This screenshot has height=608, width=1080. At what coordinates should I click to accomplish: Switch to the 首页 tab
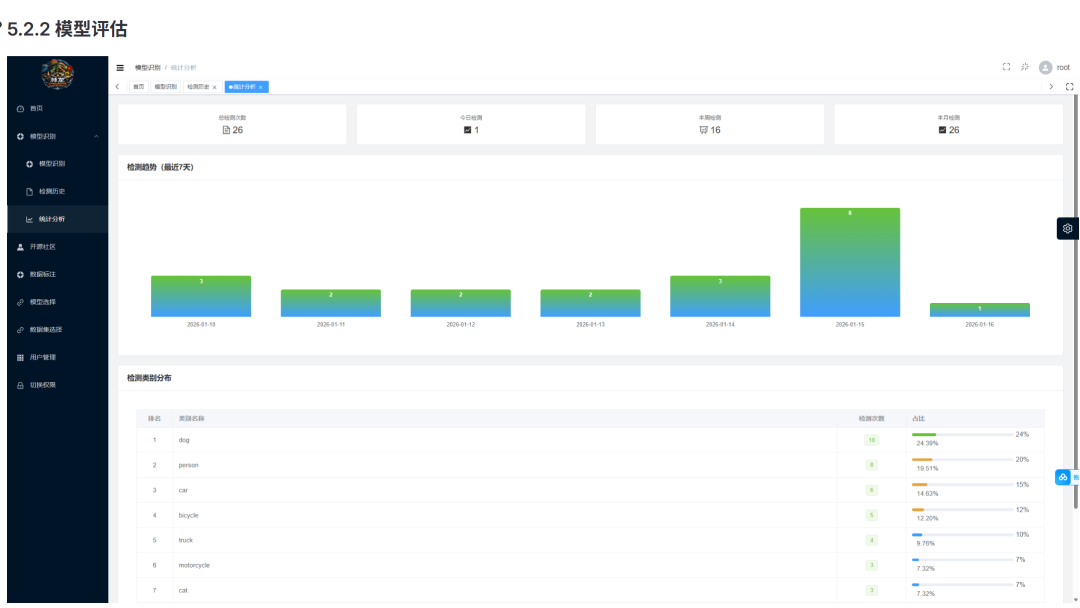[x=138, y=87]
